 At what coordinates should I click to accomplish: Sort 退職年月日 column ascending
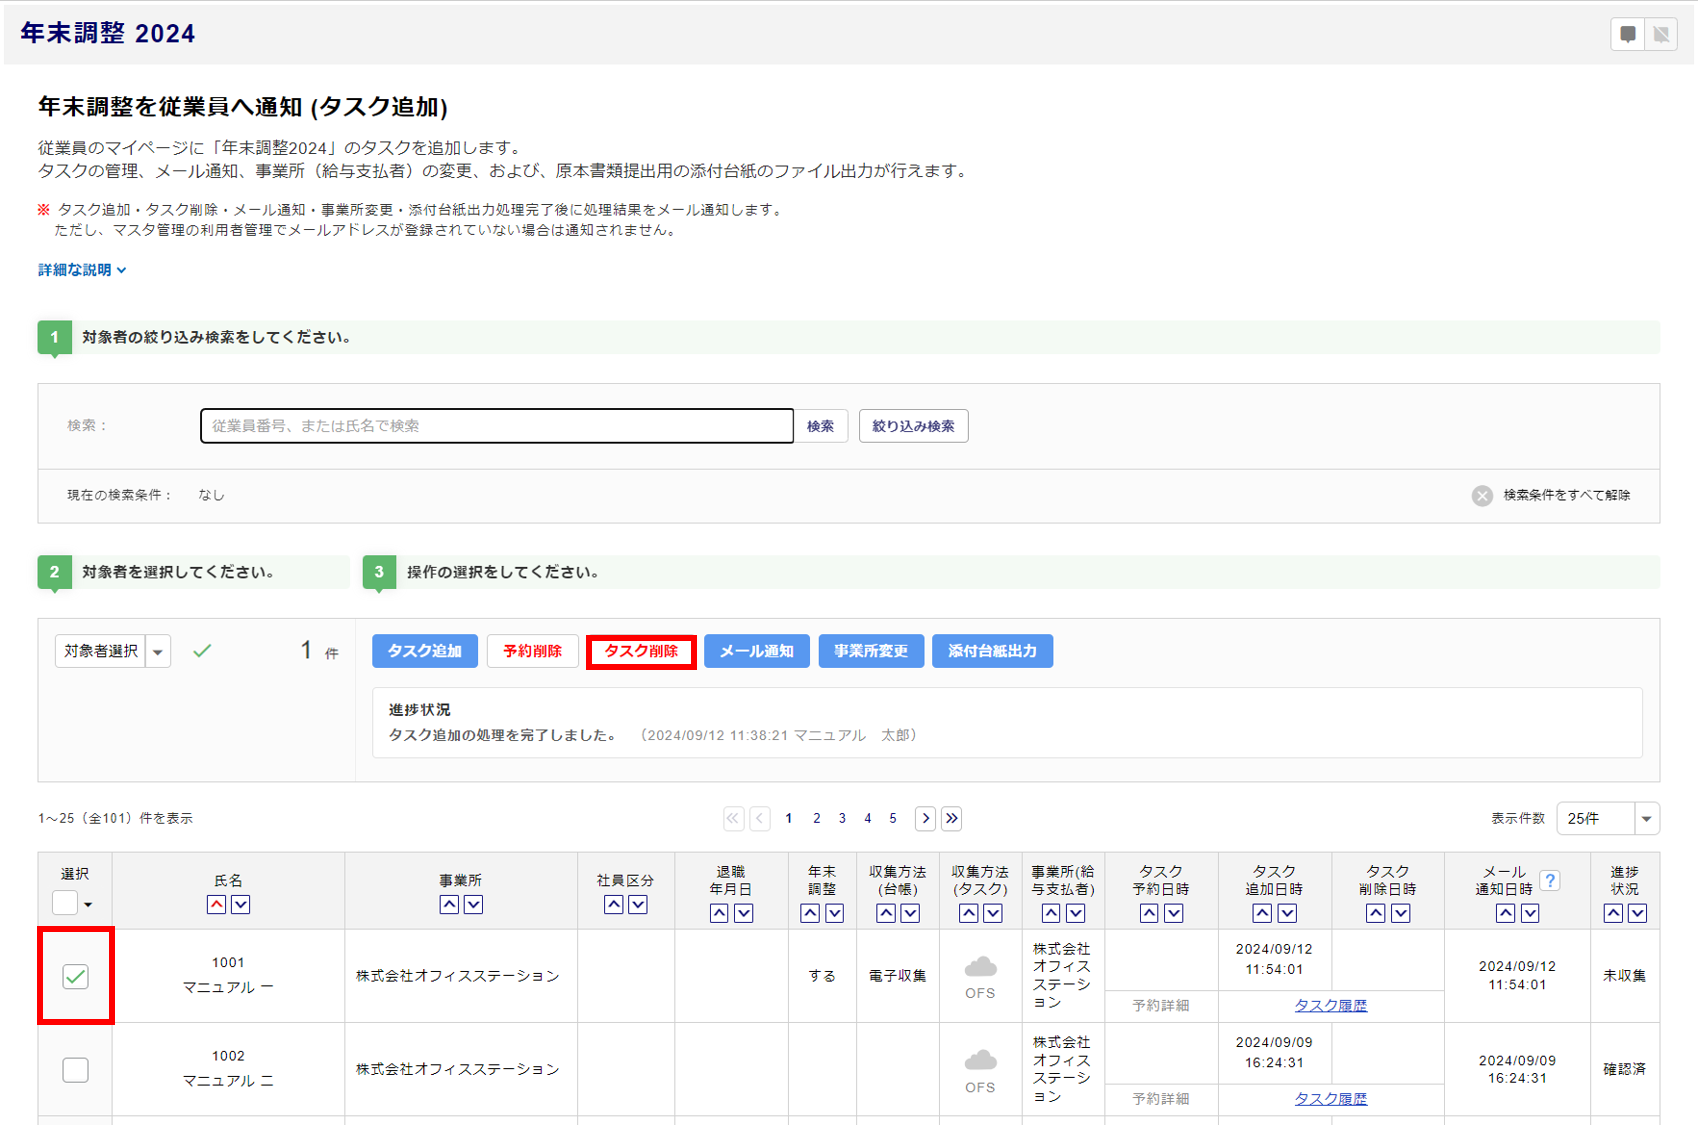719,913
